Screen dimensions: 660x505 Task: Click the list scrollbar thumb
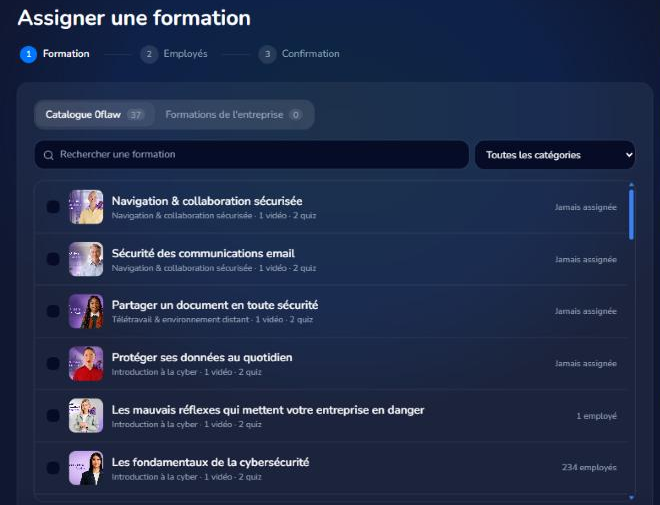click(x=631, y=215)
